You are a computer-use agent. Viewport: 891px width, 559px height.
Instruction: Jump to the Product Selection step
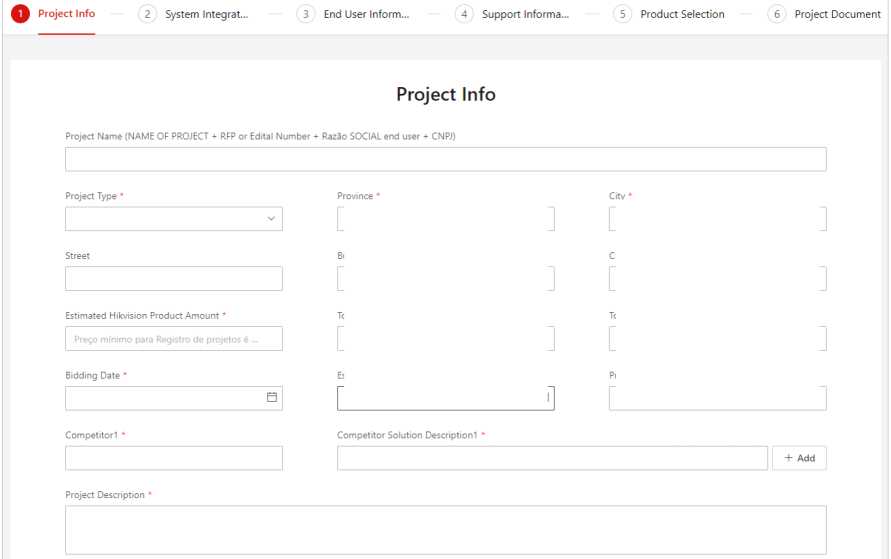(682, 14)
